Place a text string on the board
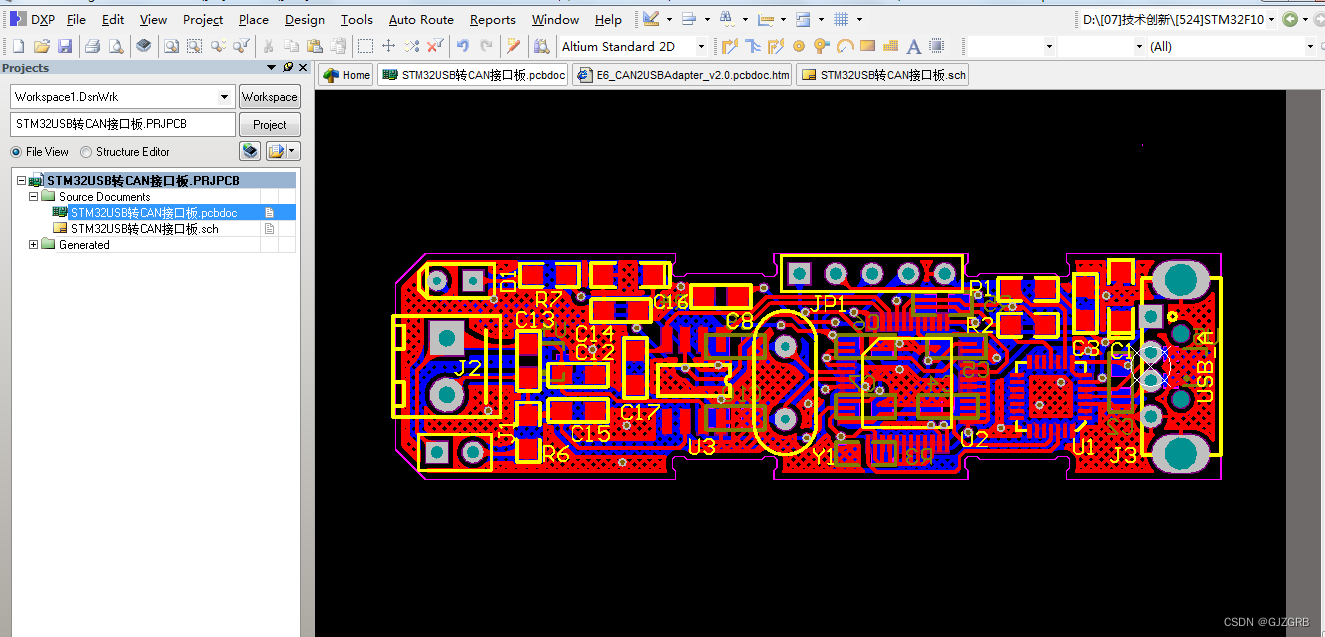This screenshot has height=637, width=1325. pos(913,47)
